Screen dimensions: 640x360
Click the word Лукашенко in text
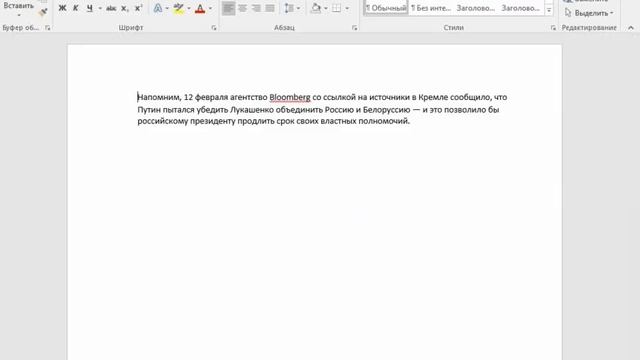tap(252, 109)
